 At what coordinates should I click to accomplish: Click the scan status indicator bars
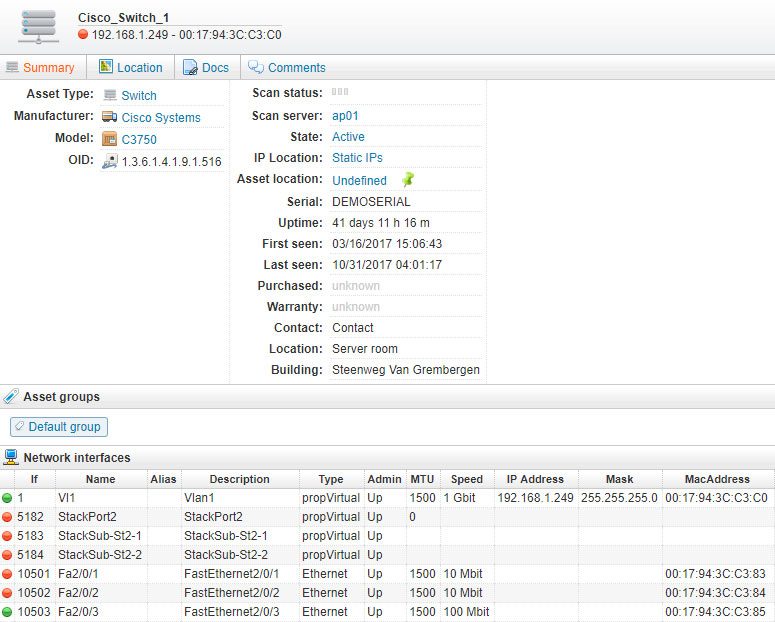pos(340,91)
